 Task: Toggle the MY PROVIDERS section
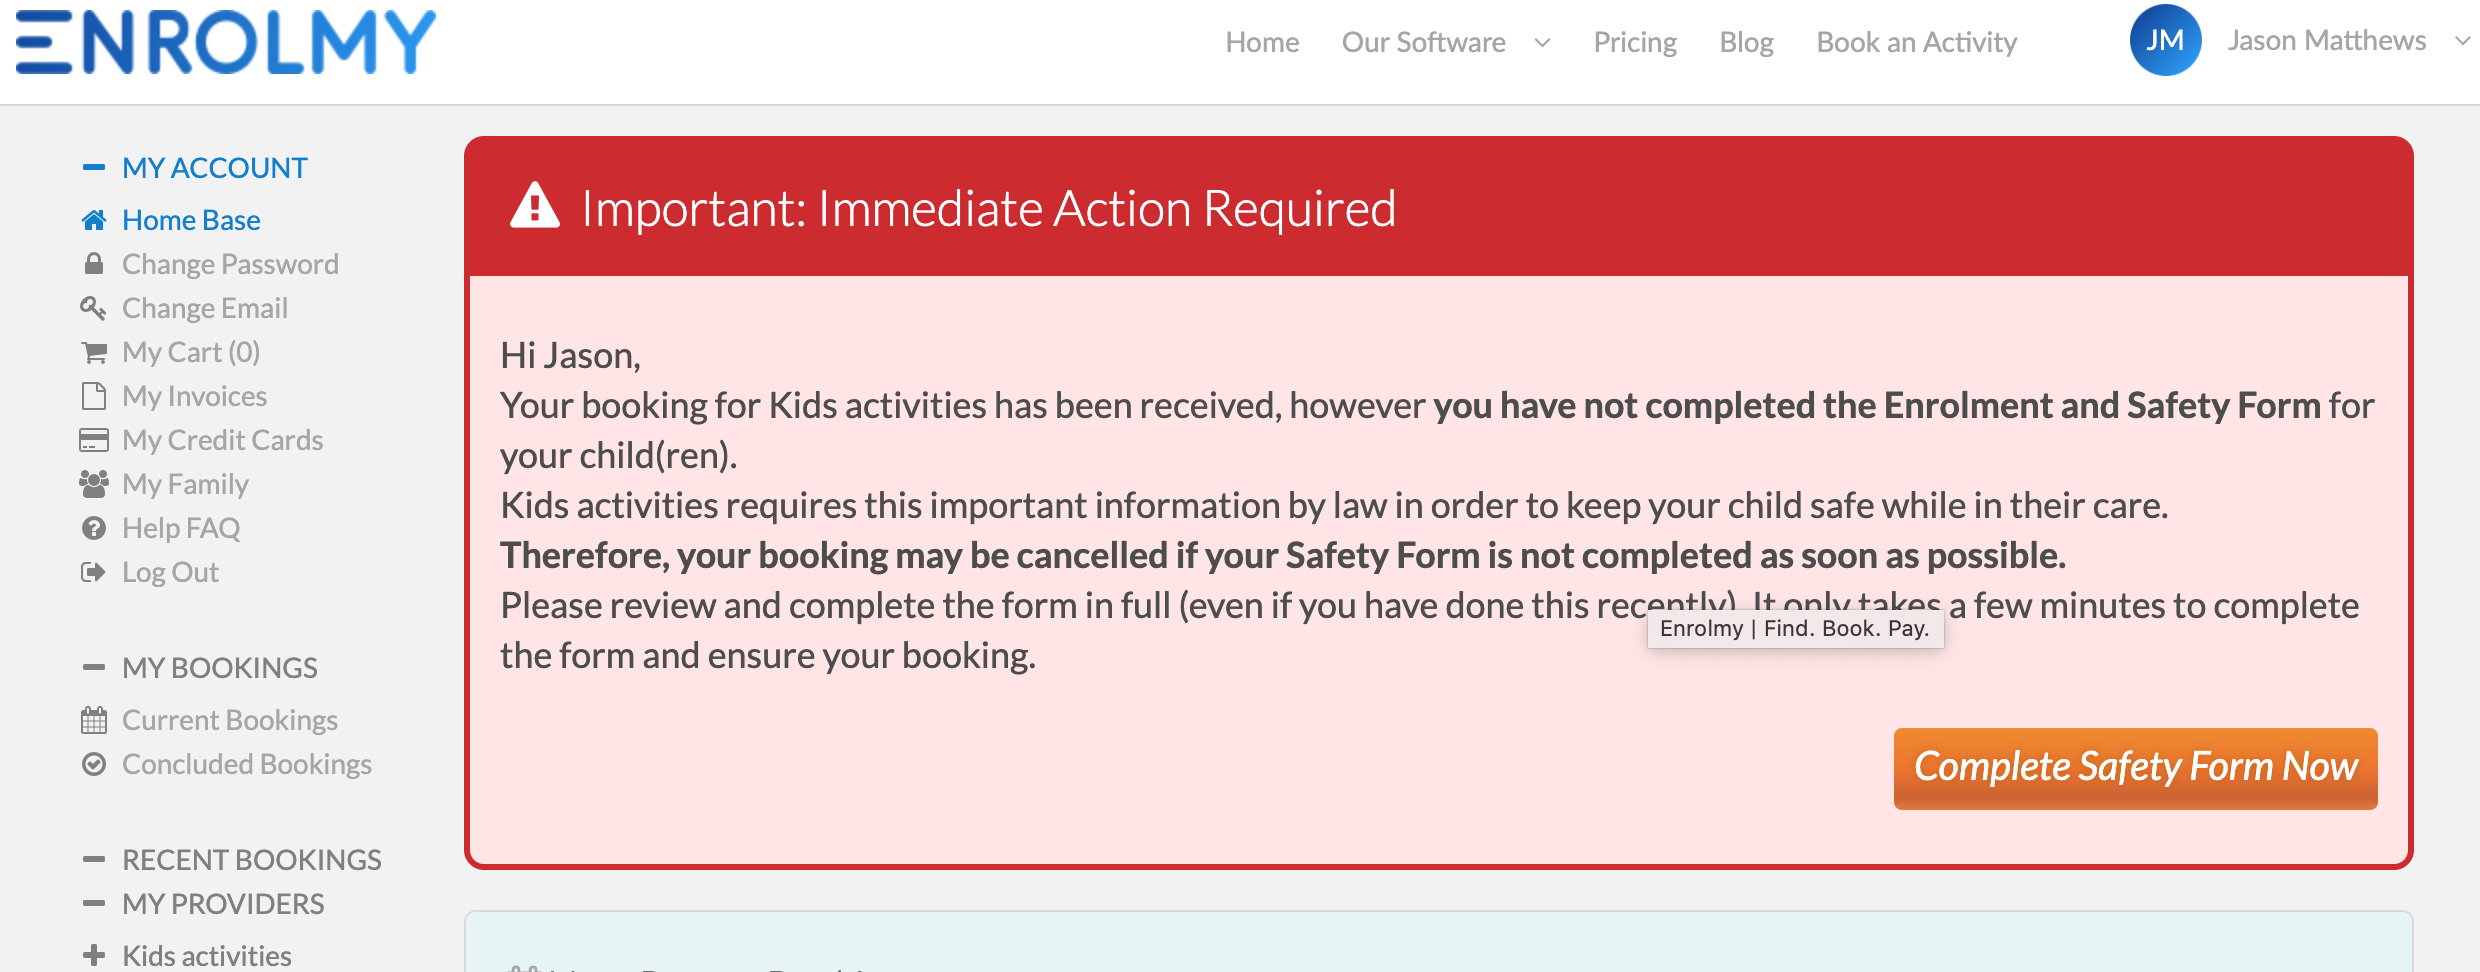(94, 904)
